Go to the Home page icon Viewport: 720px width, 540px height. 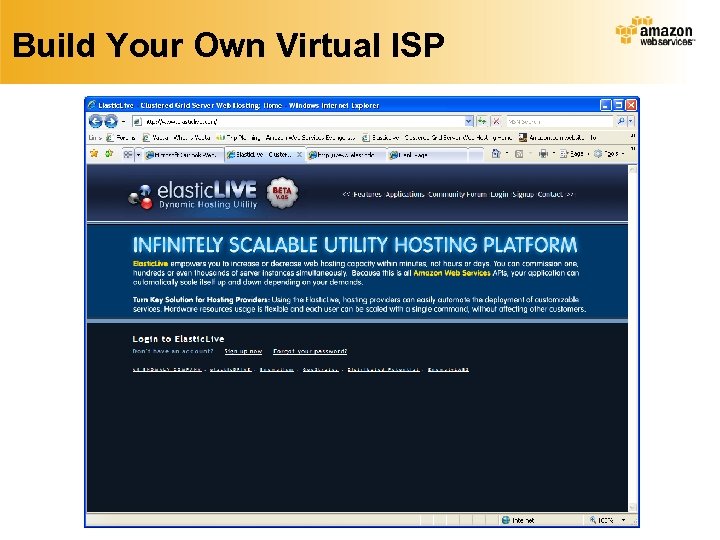coord(495,154)
